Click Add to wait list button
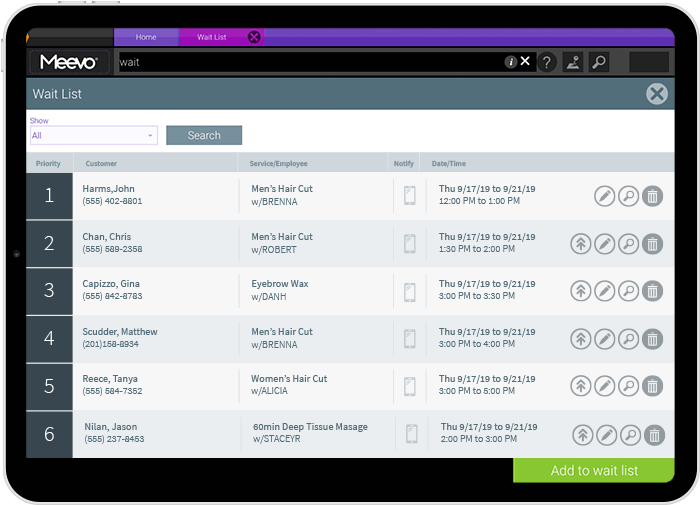Screen dimensions: 700x505 (593, 471)
